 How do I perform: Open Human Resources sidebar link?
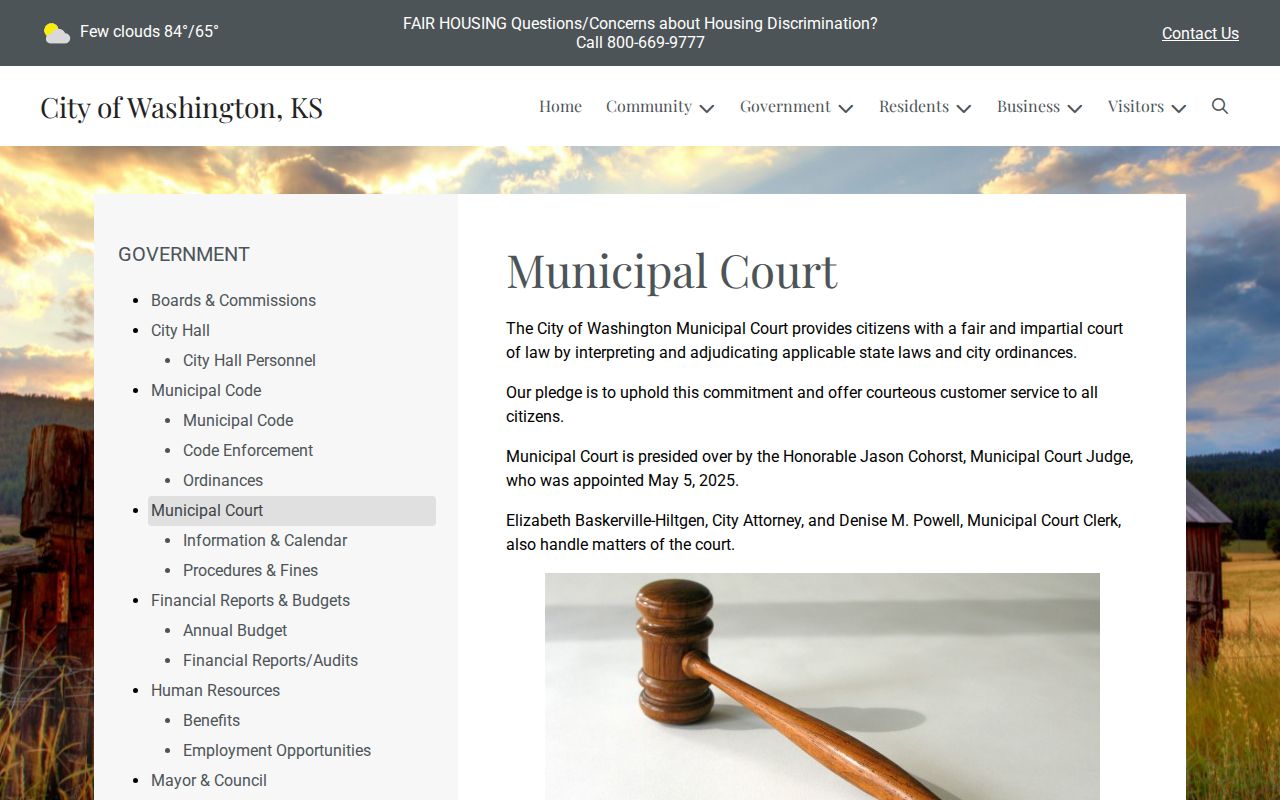click(215, 690)
